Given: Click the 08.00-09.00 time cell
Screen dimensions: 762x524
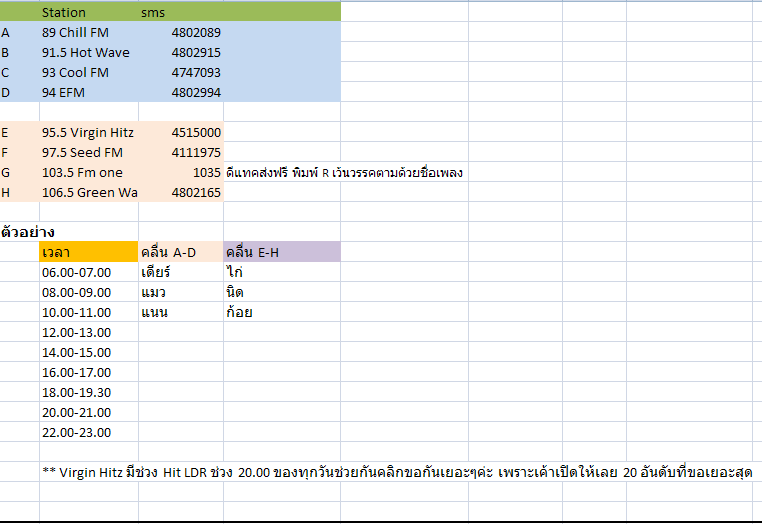Looking at the screenshot, I should click(89, 292).
